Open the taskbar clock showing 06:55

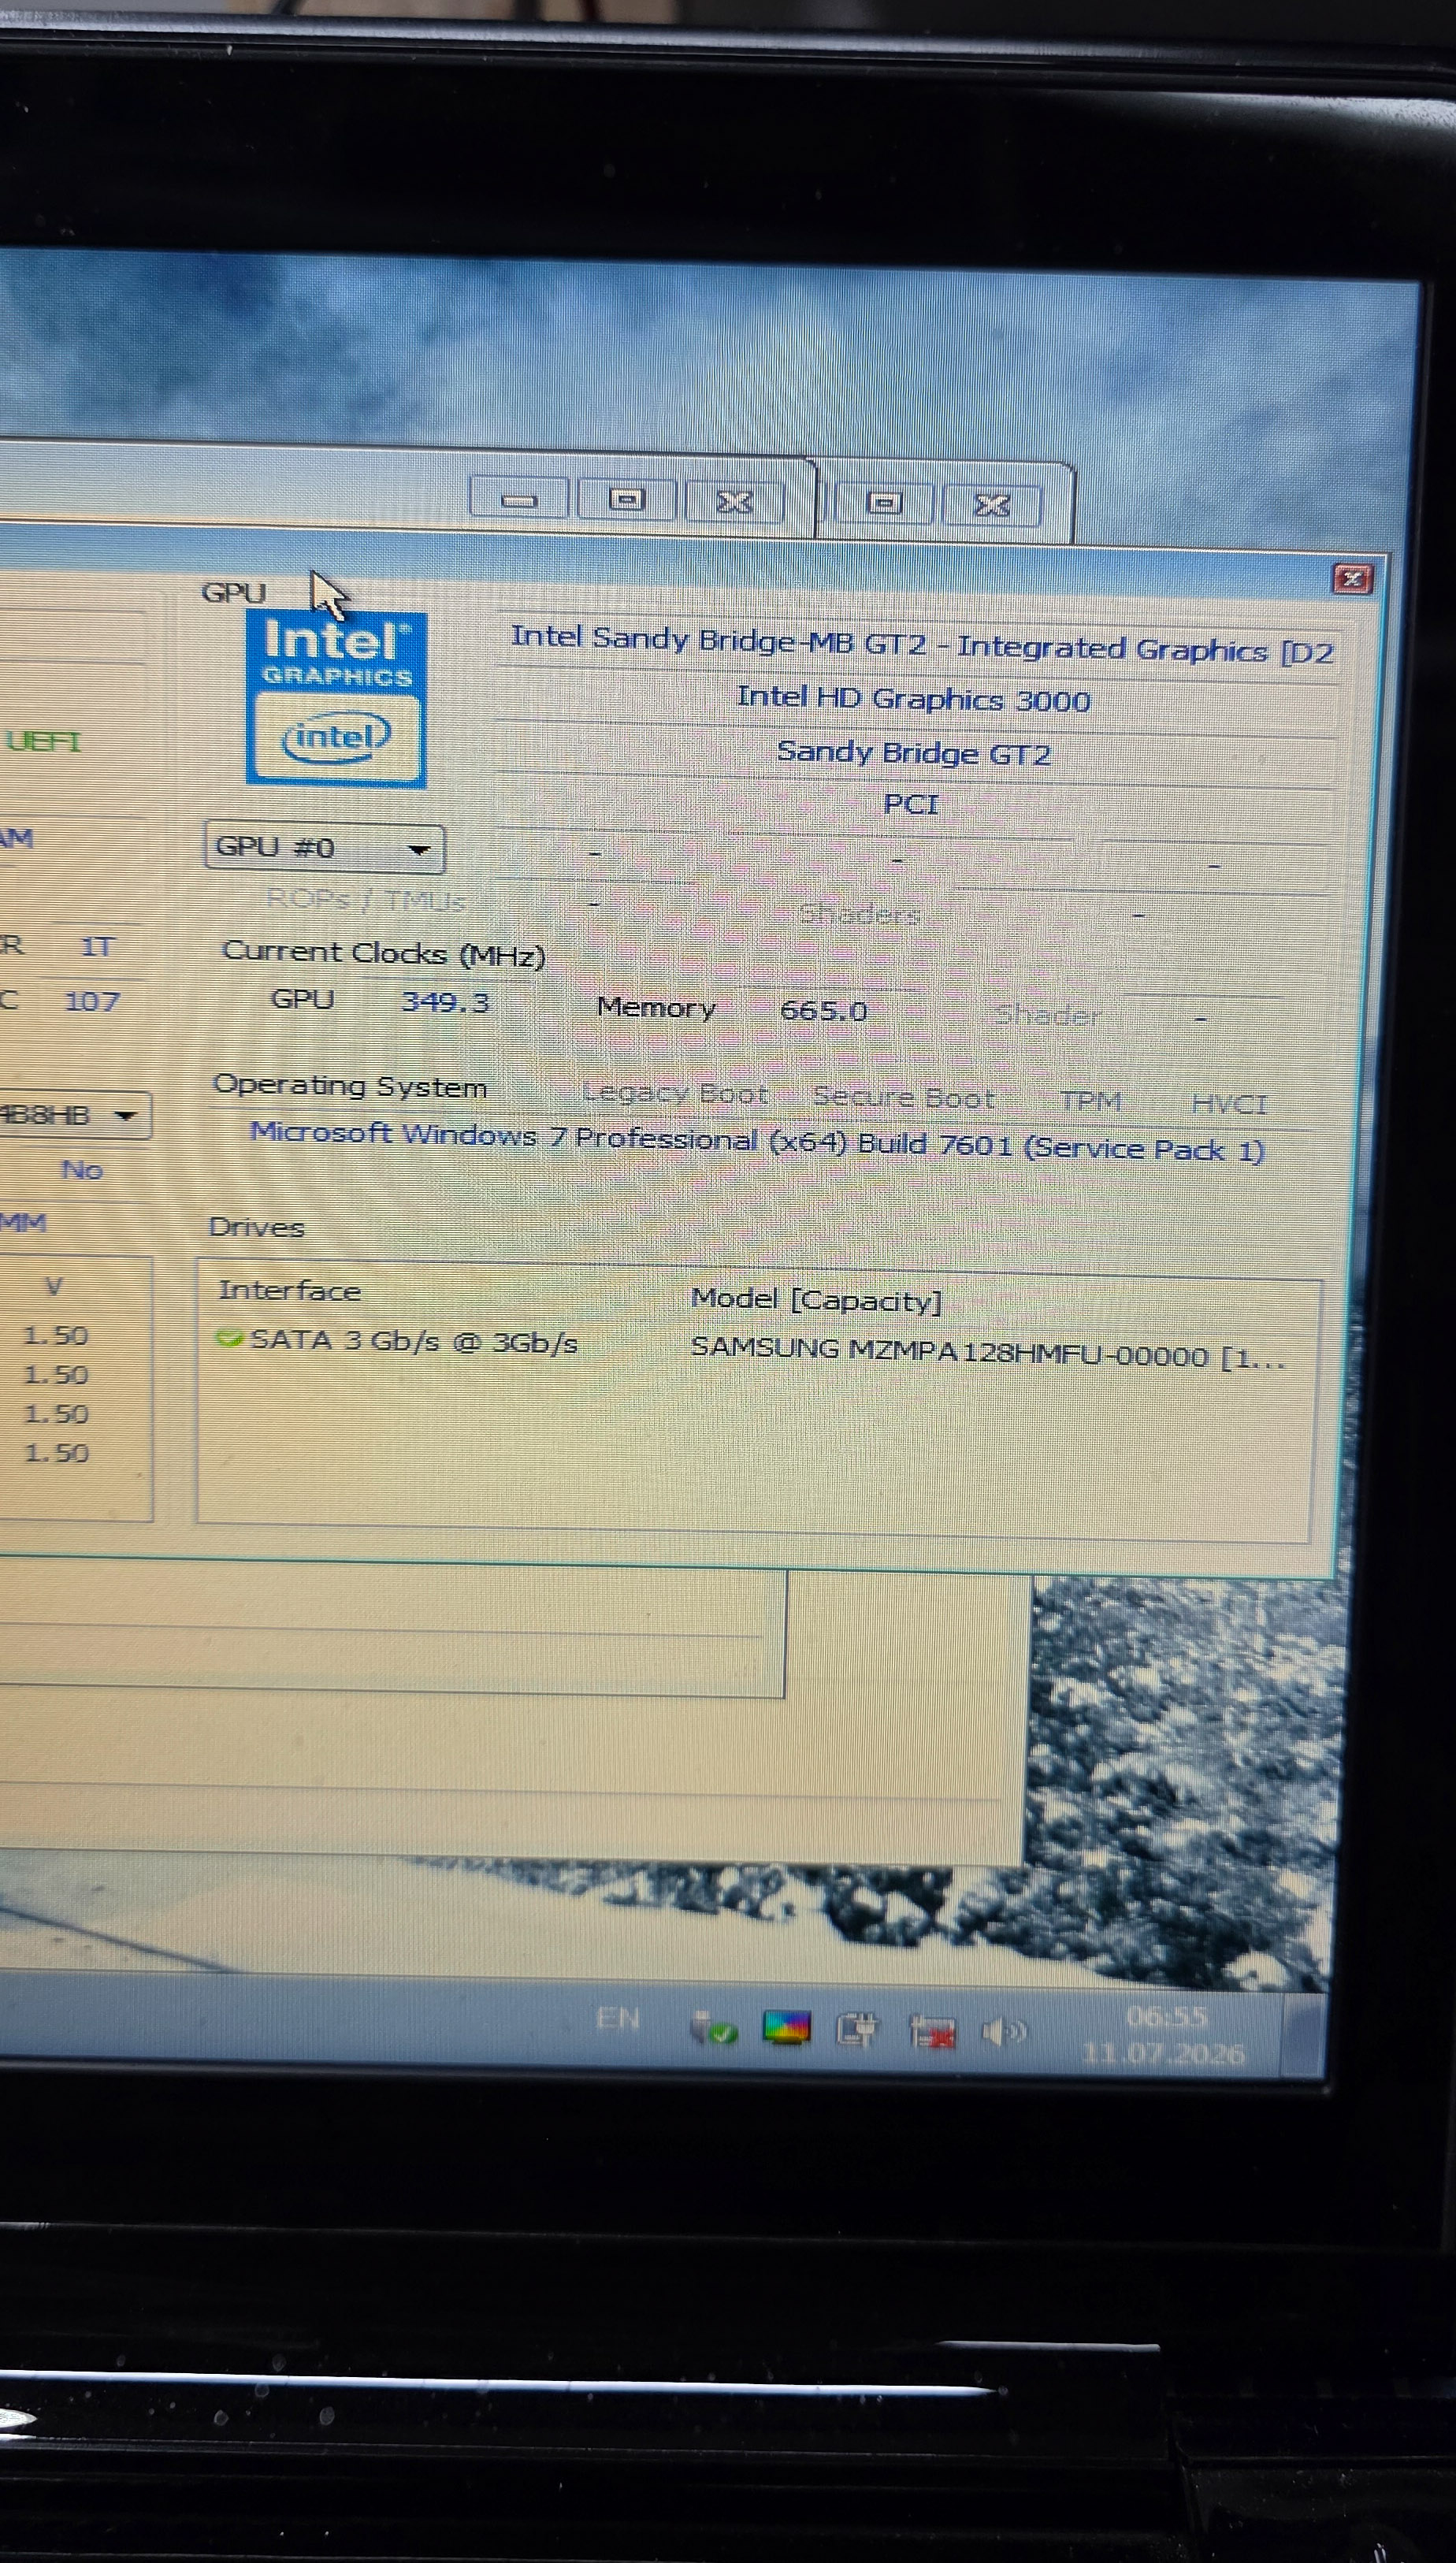(1165, 2036)
